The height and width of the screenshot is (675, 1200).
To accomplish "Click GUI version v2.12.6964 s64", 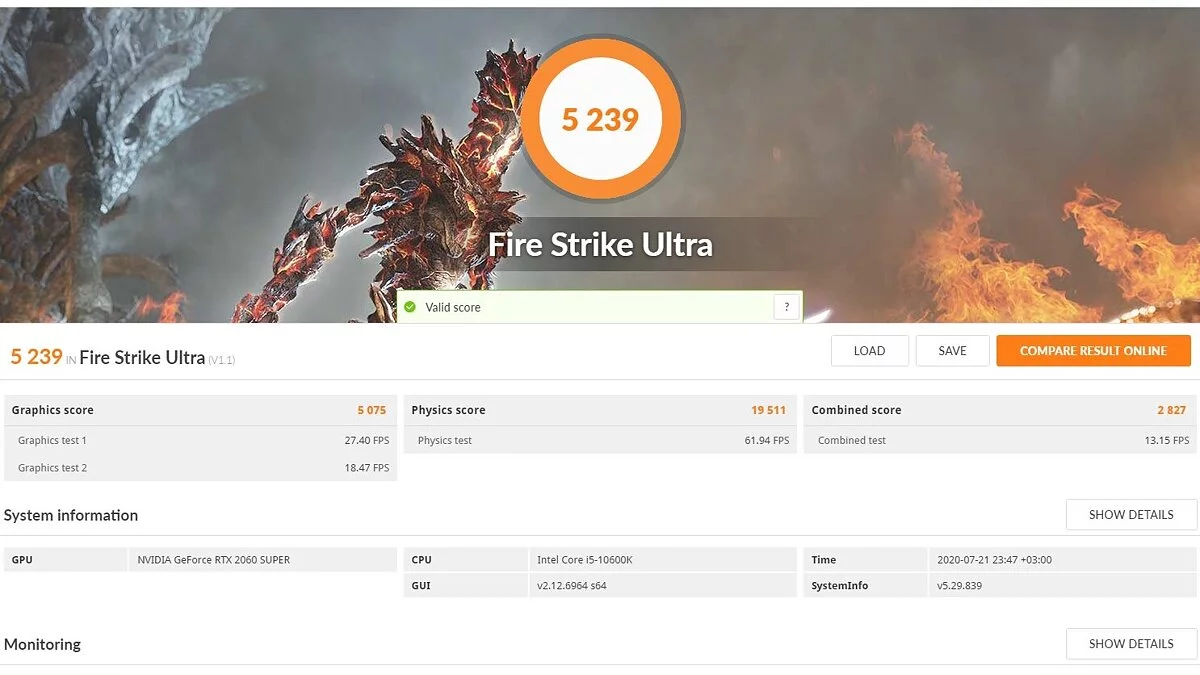I will 572,586.
